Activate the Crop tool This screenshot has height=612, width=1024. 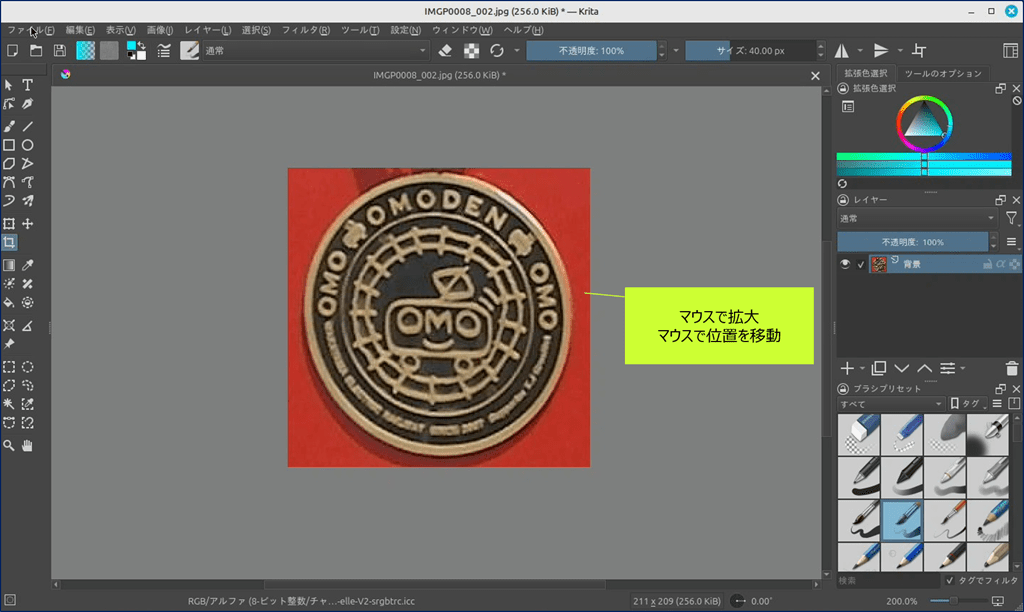pyautogui.click(x=9, y=243)
